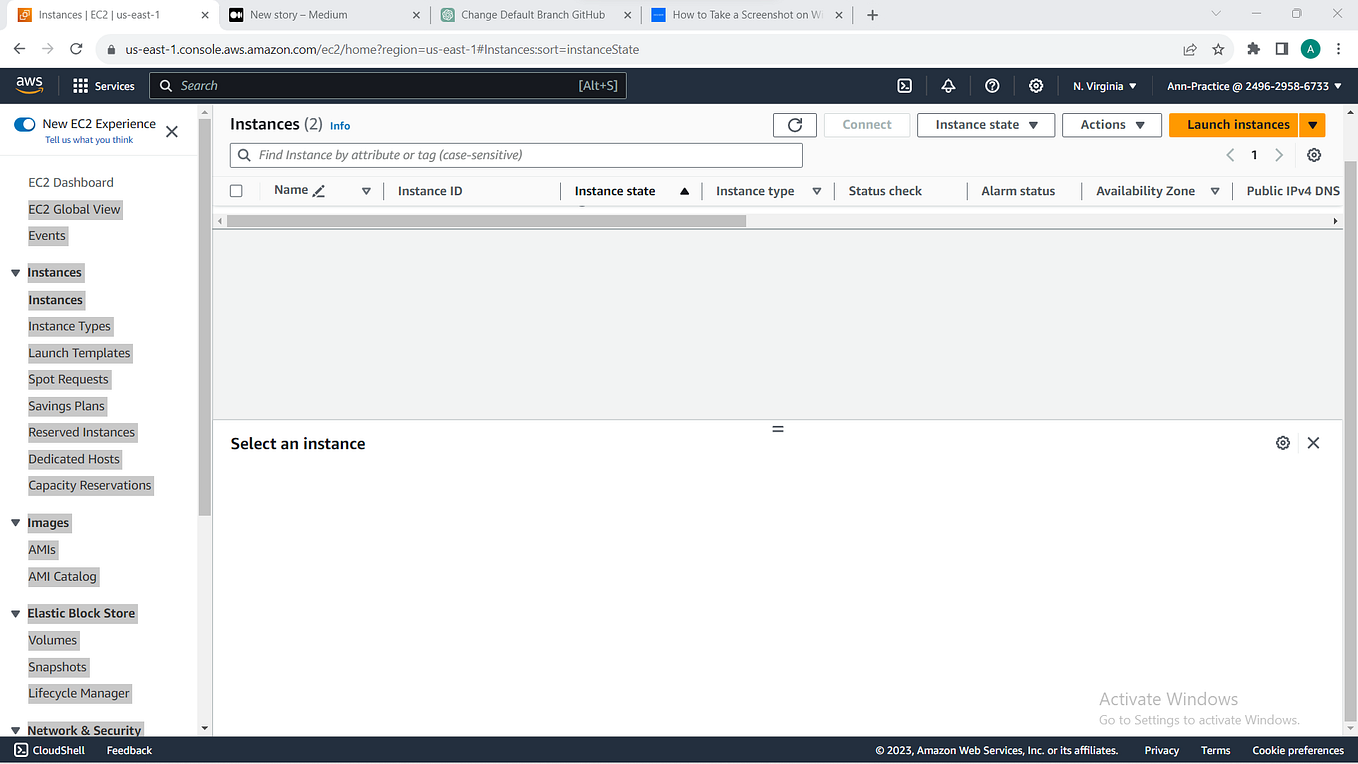Open the AWS help question-mark icon

click(992, 85)
